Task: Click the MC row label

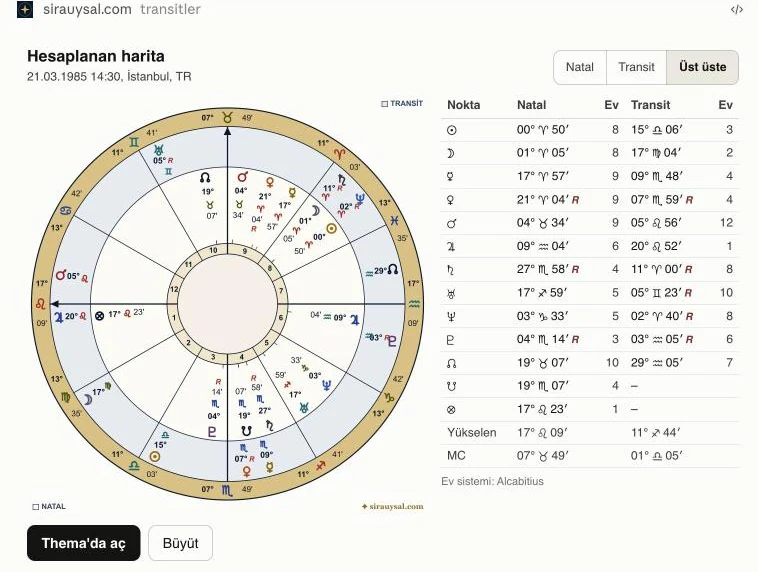Action: click(x=456, y=455)
